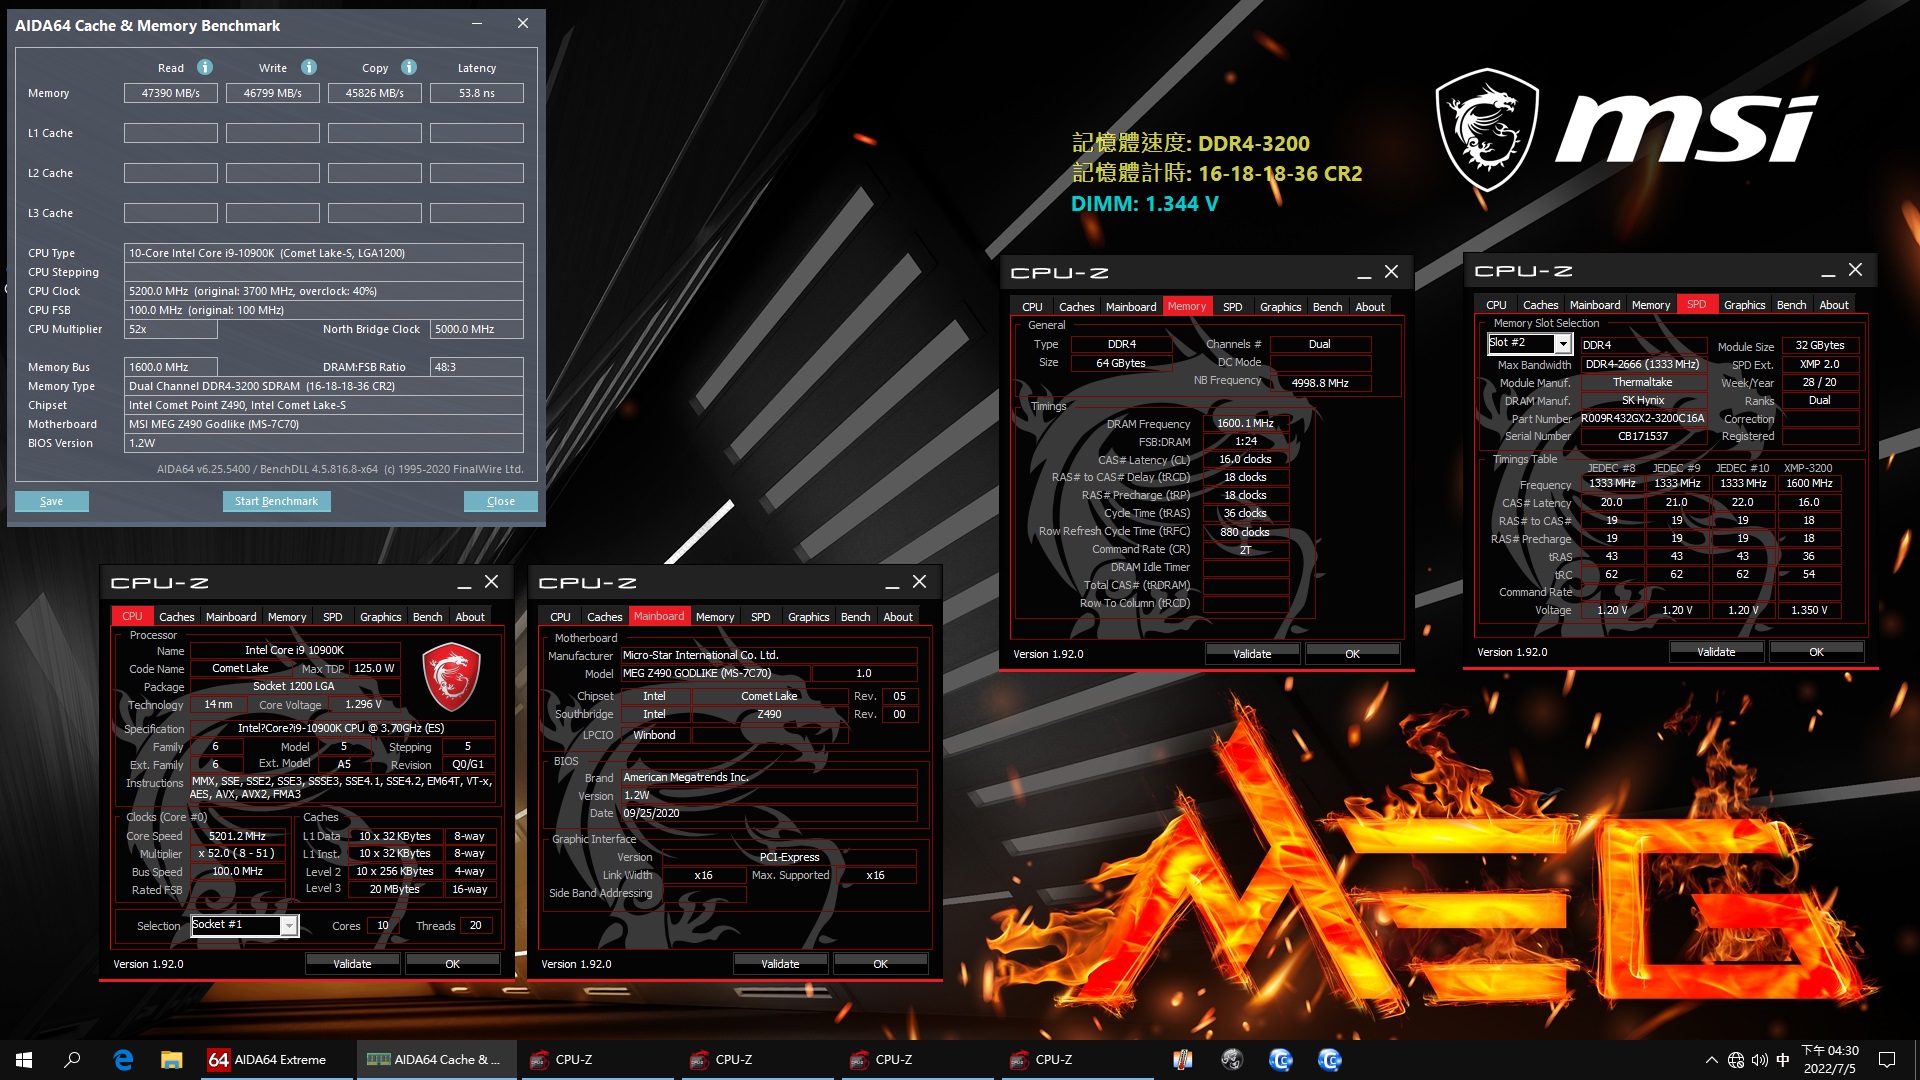Open the taskbar clock and calendar

pyautogui.click(x=1830, y=1060)
